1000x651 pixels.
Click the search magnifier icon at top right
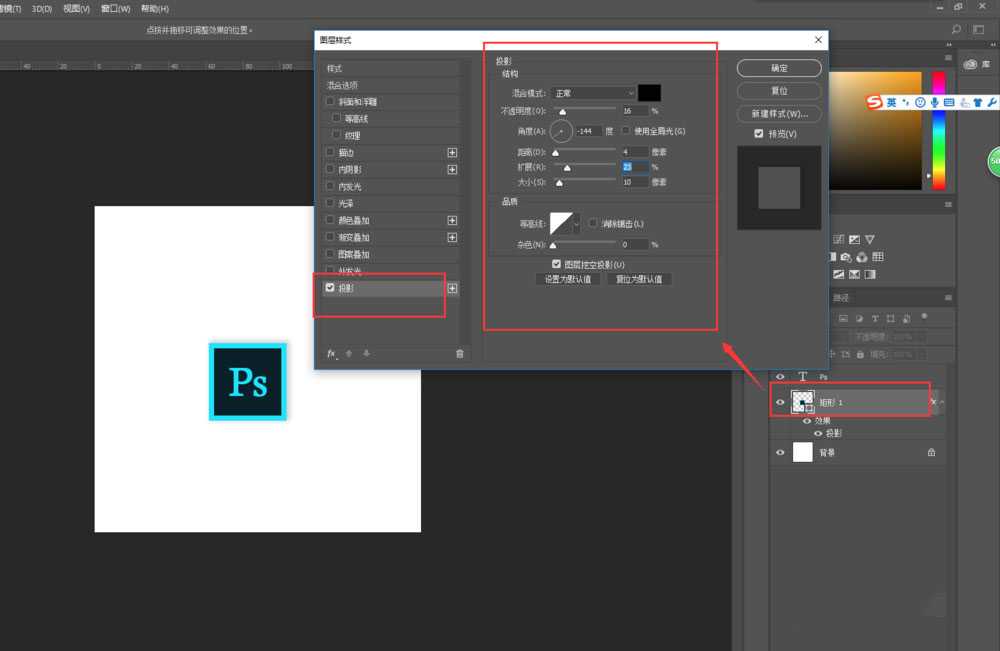click(956, 30)
